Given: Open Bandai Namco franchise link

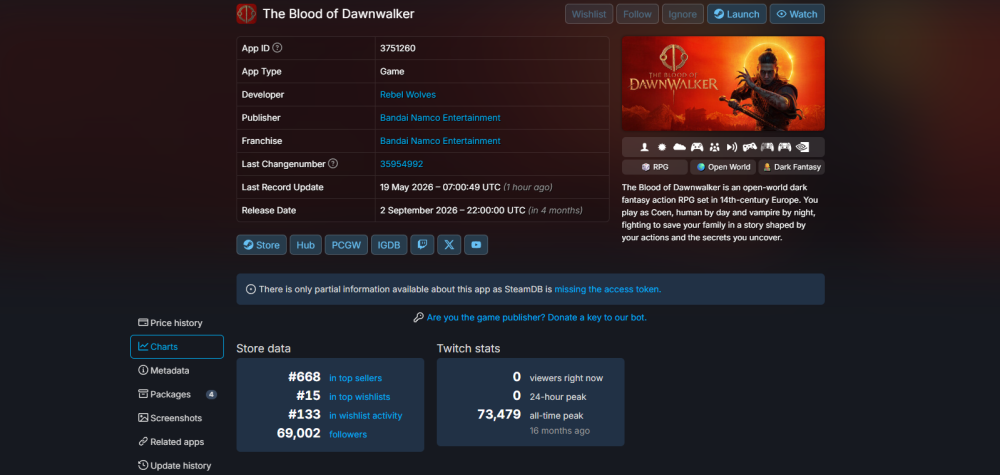Looking at the screenshot, I should coord(440,141).
